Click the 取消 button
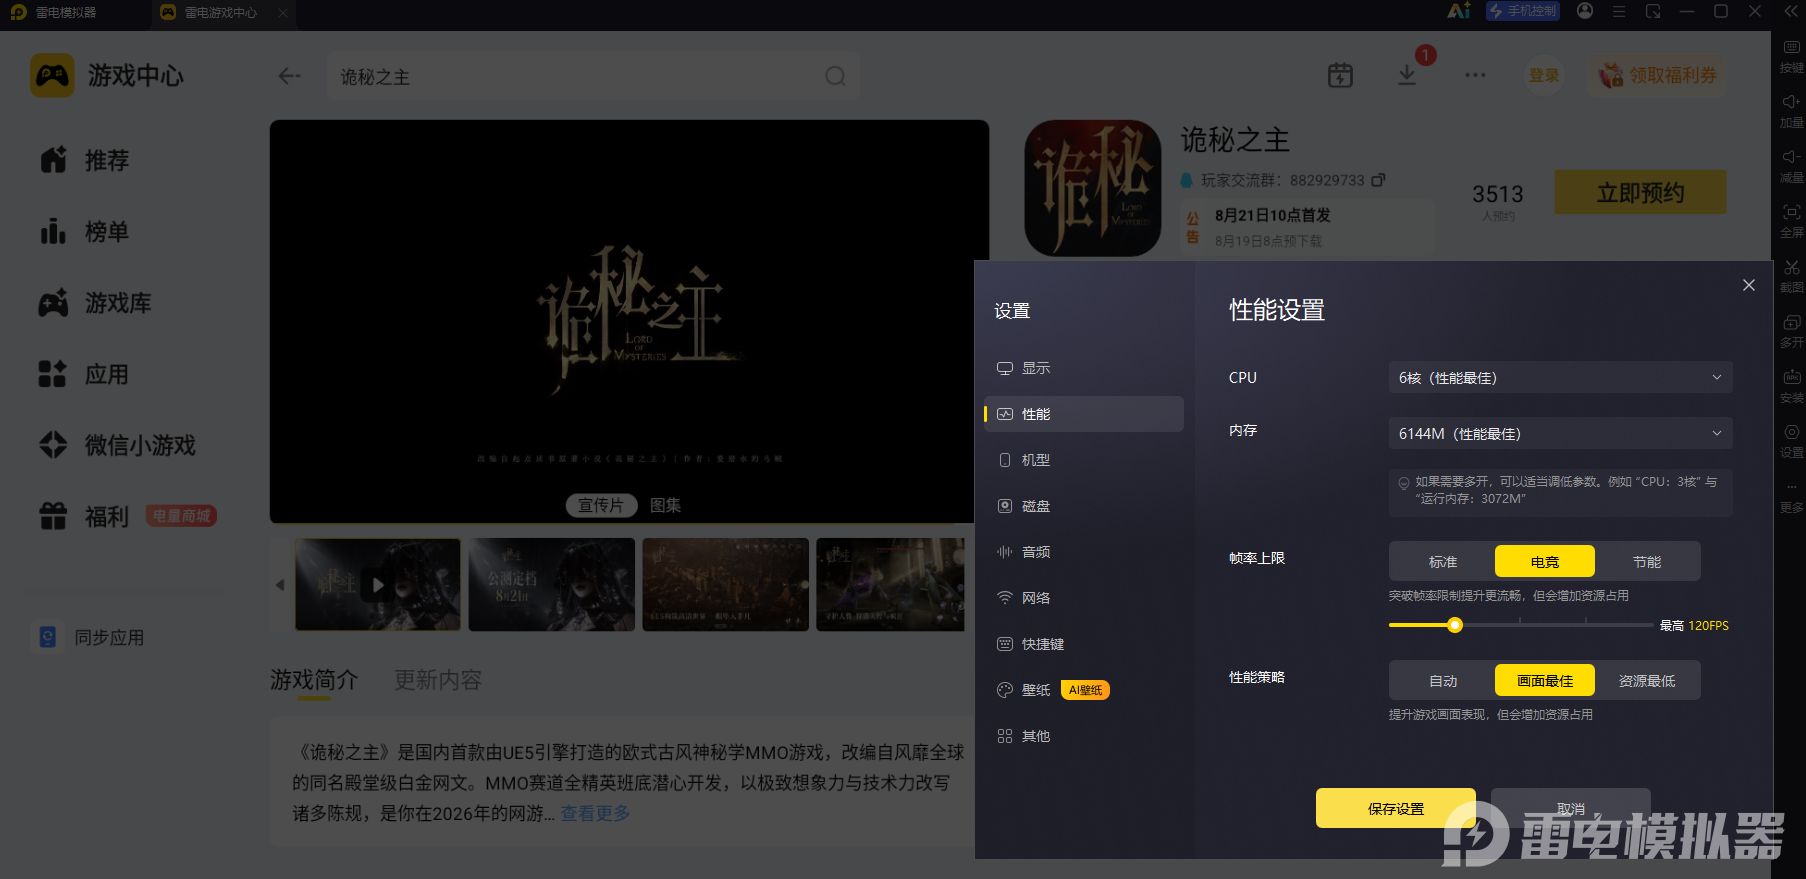 [1571, 808]
